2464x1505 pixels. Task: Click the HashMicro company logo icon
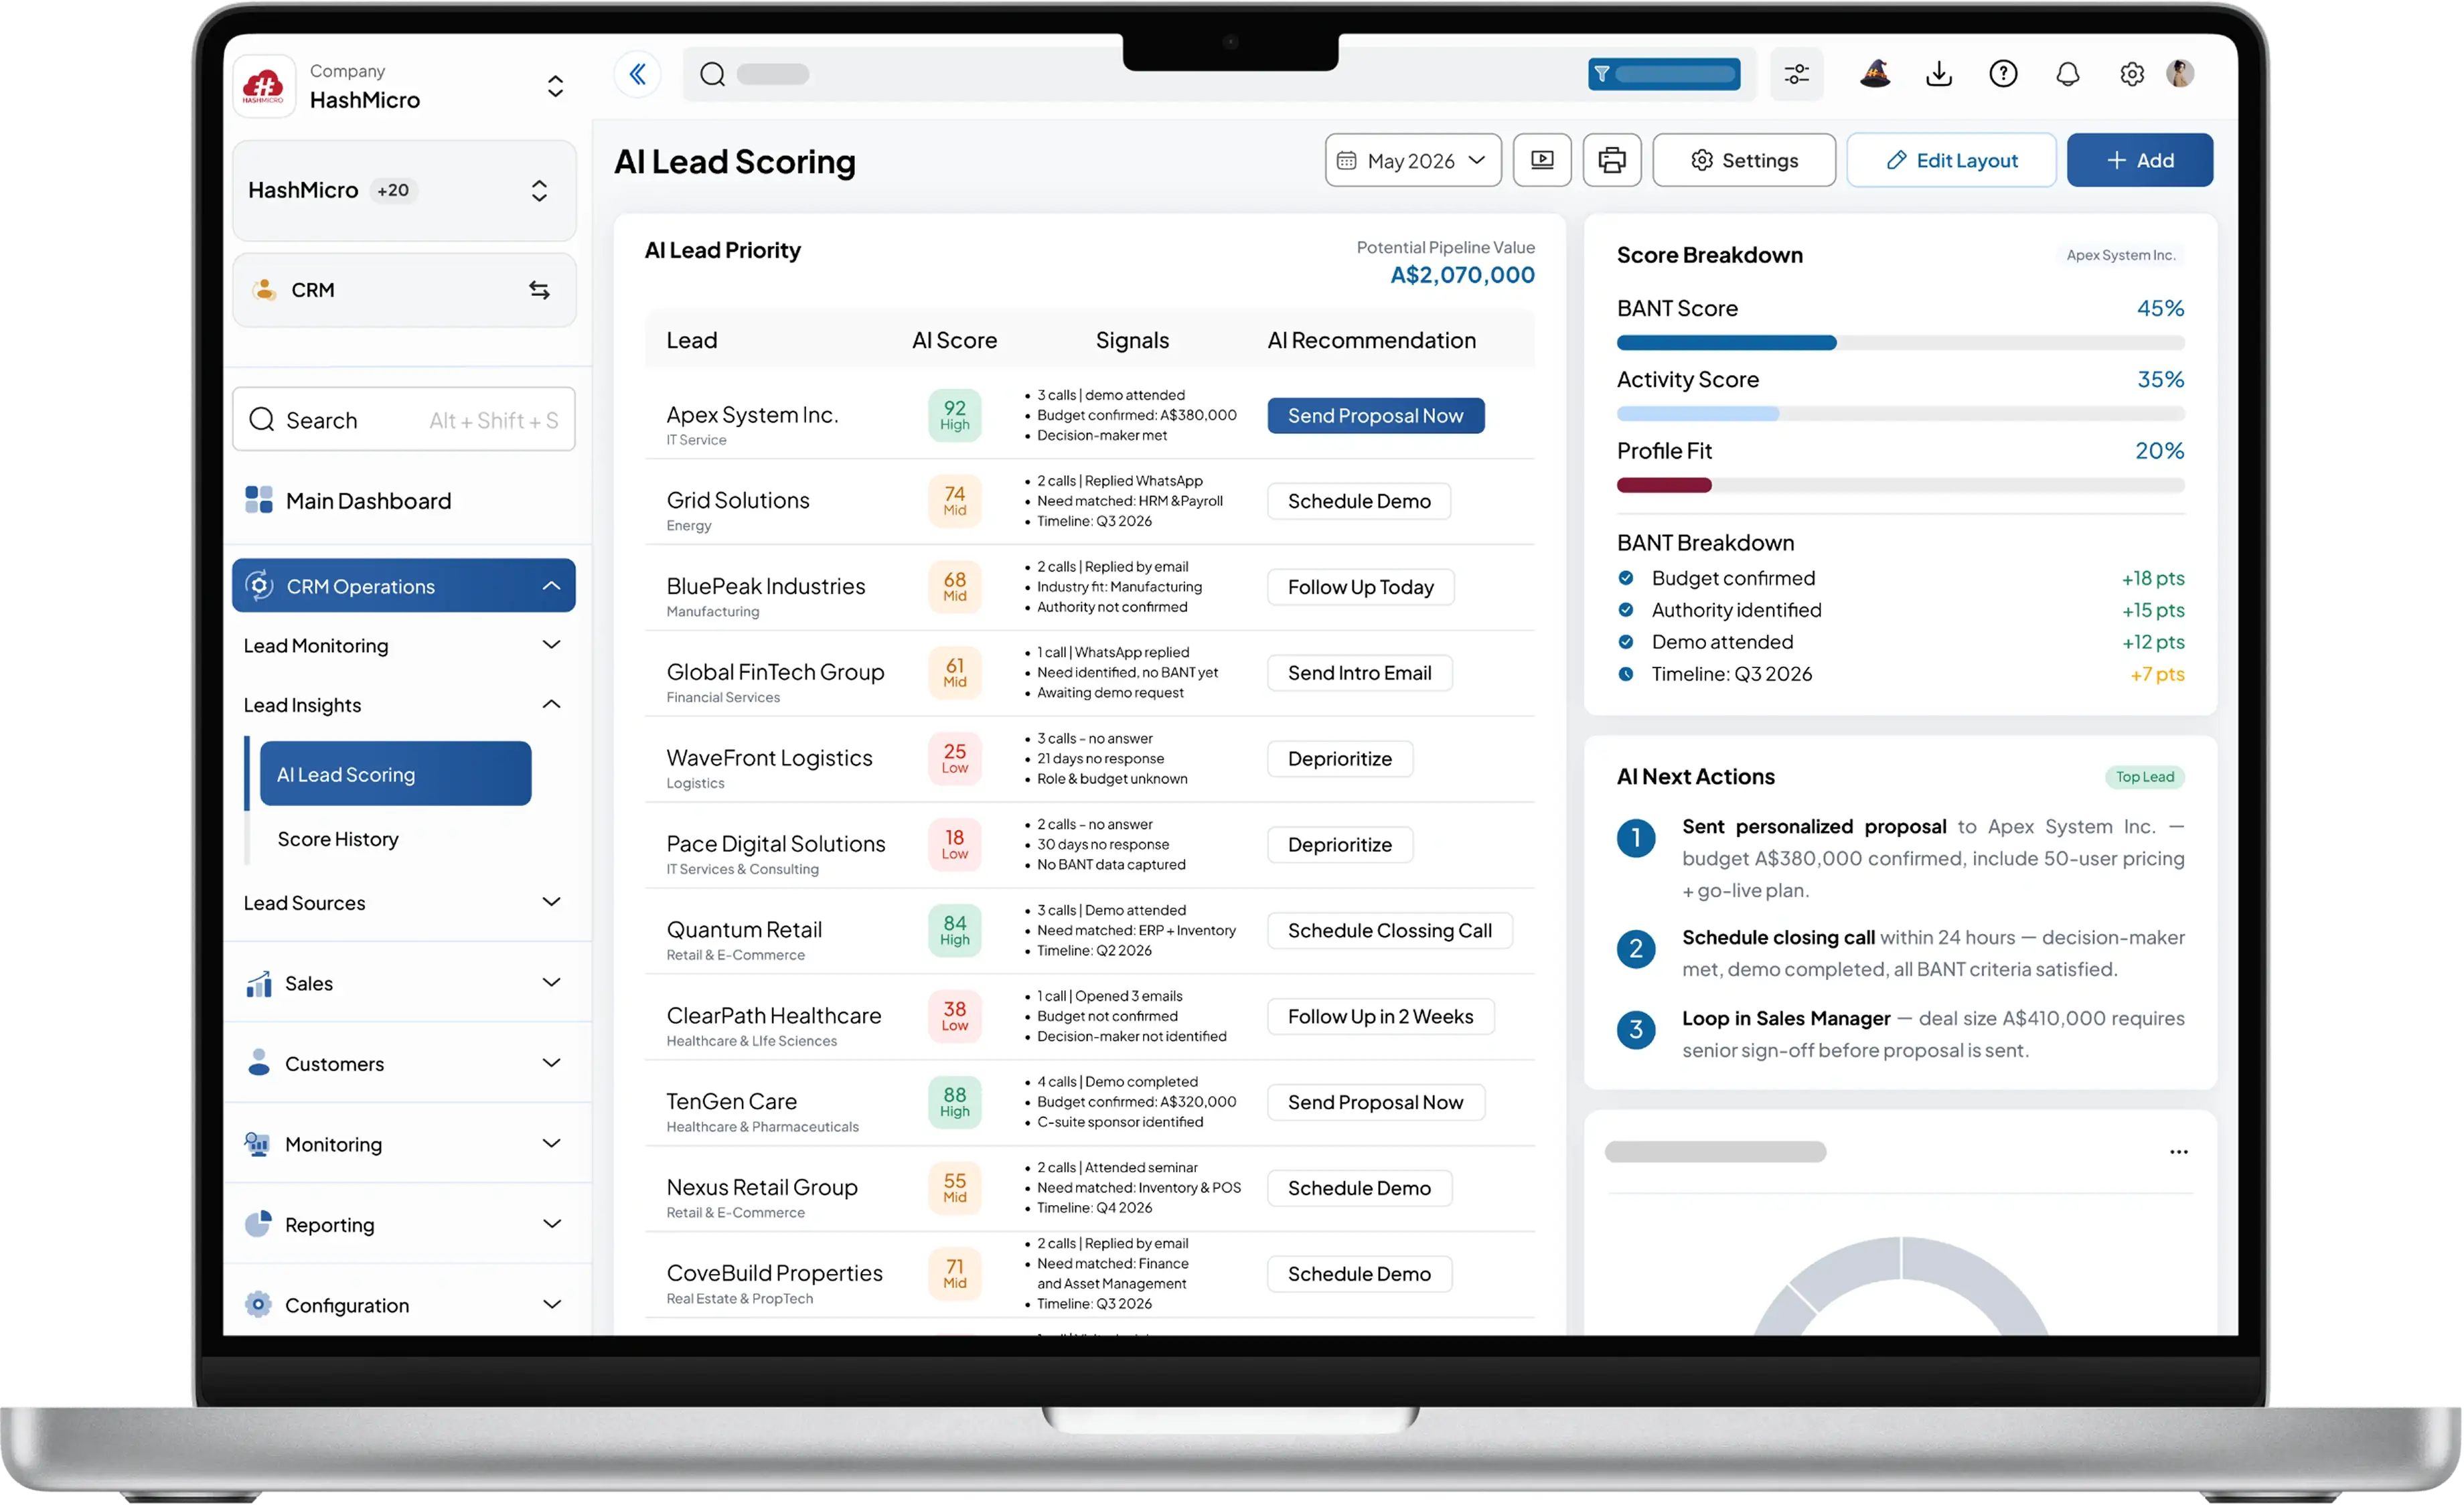coord(264,86)
